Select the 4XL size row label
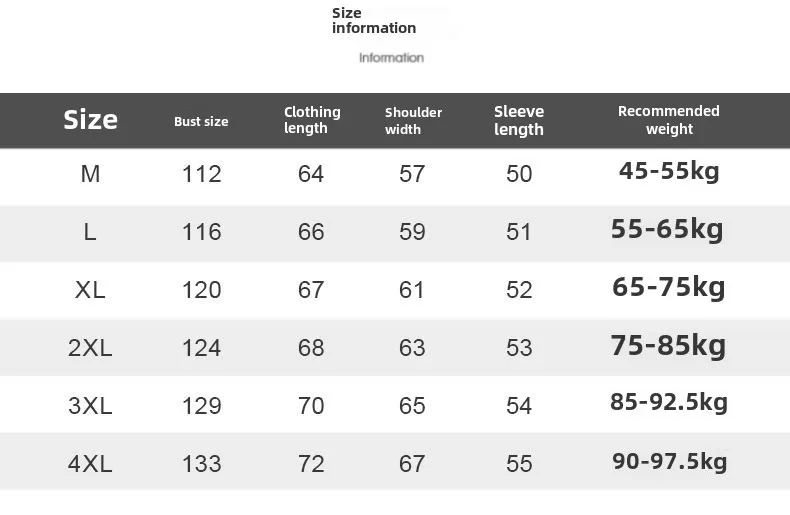Image resolution: width=790 pixels, height=515 pixels. (x=90, y=464)
